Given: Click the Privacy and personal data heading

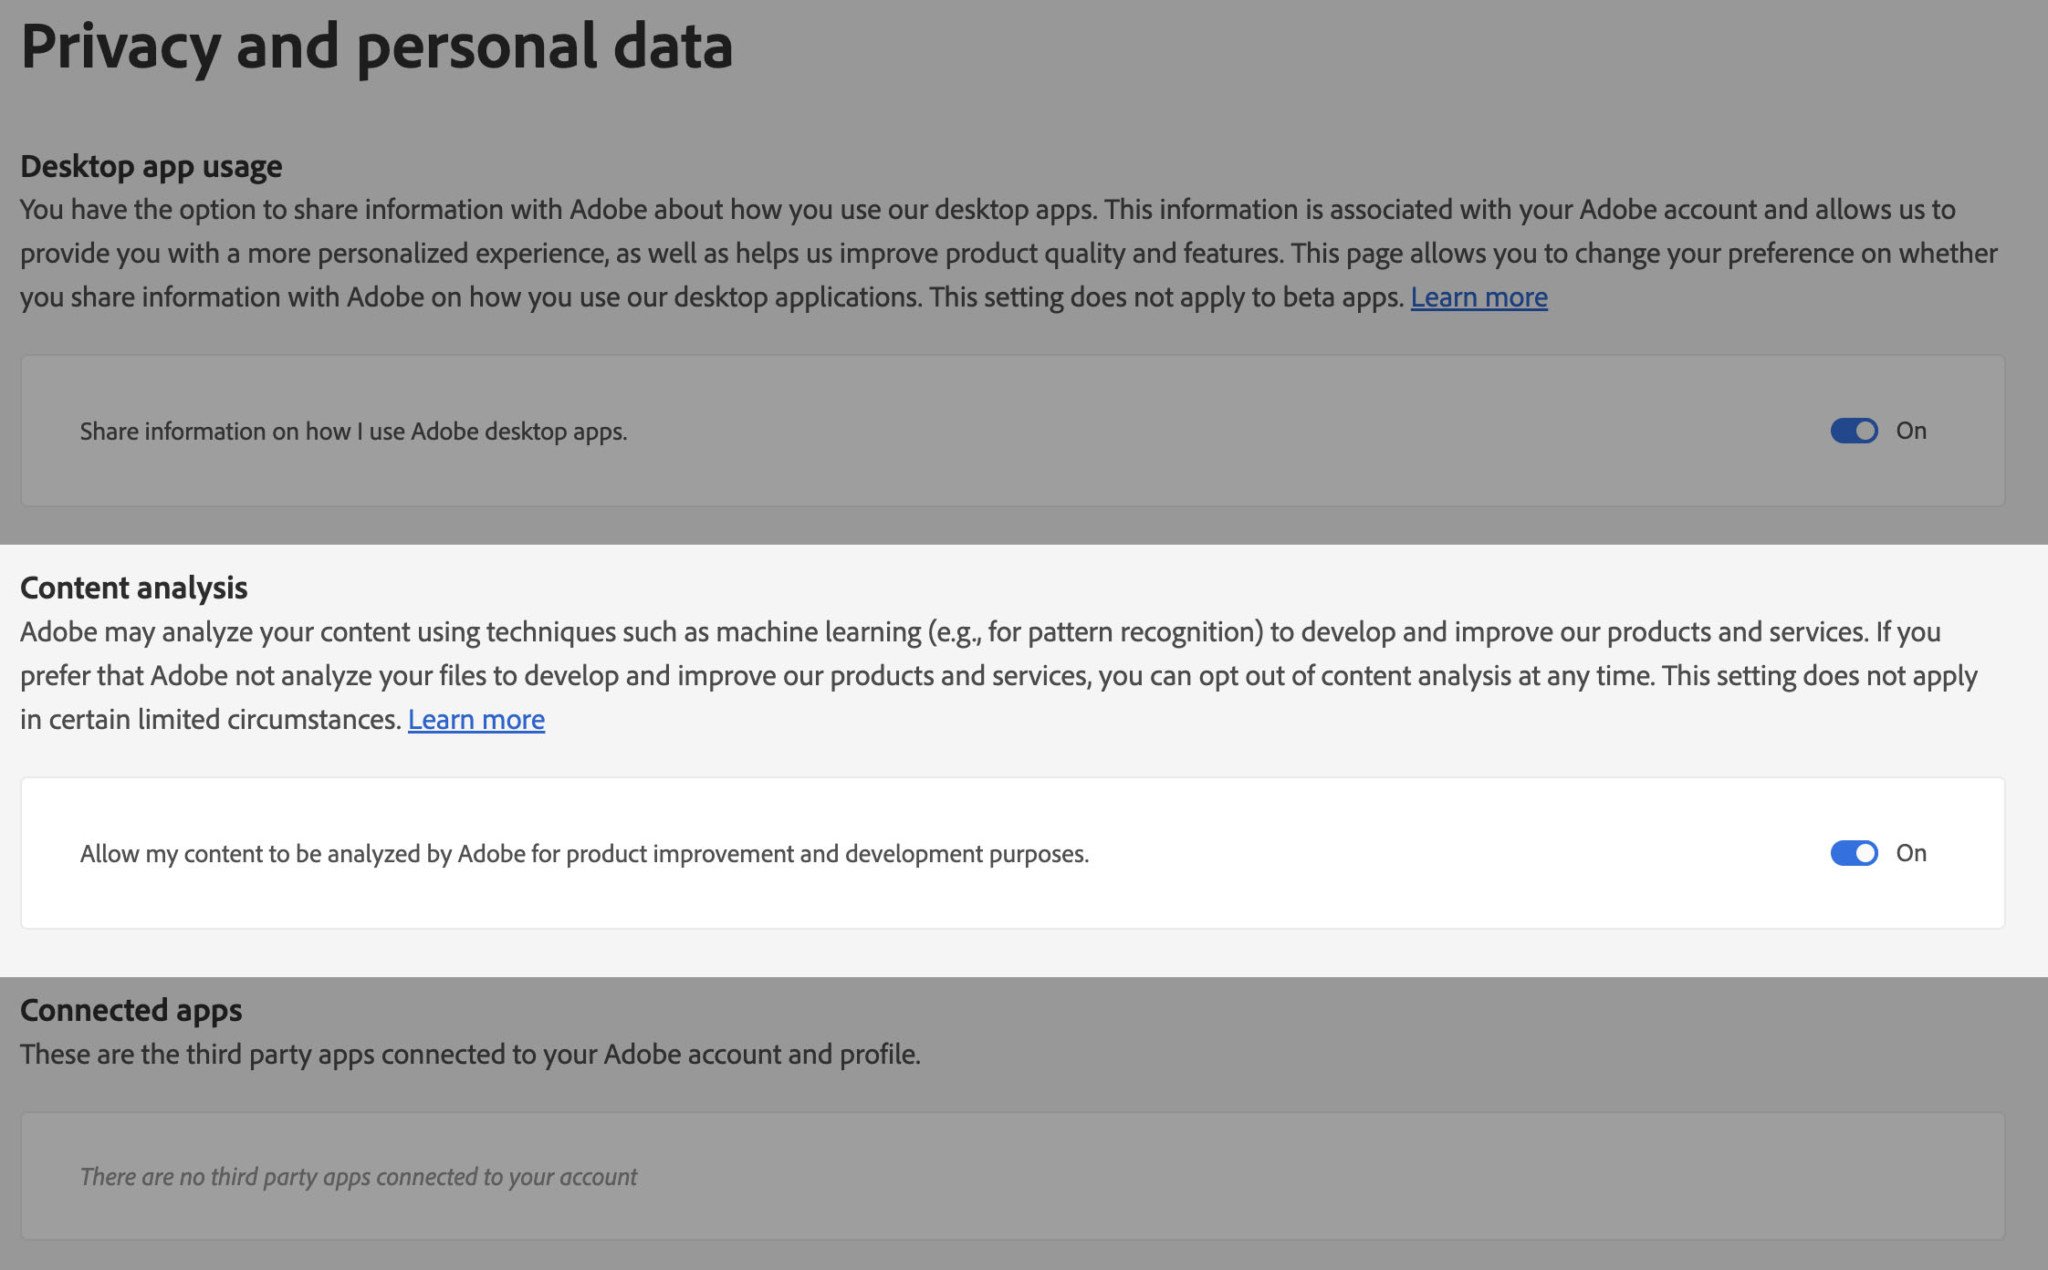Looking at the screenshot, I should pyautogui.click(x=377, y=47).
